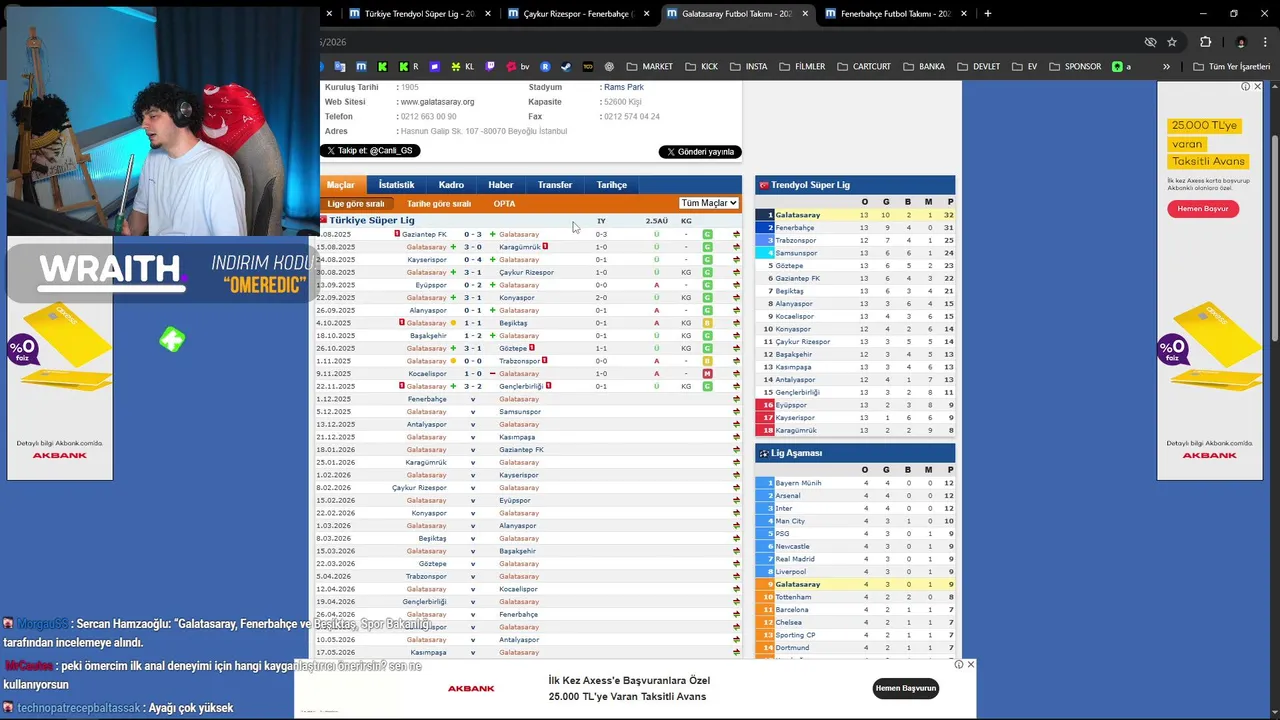Screen dimensions: 1280x720
Task: Click the crossed-out eye icon in address bar
Action: 1150,42
